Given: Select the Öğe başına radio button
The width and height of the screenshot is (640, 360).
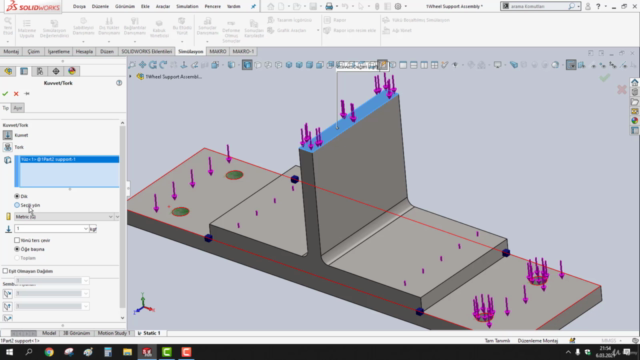Looking at the screenshot, I should pyautogui.click(x=17, y=249).
